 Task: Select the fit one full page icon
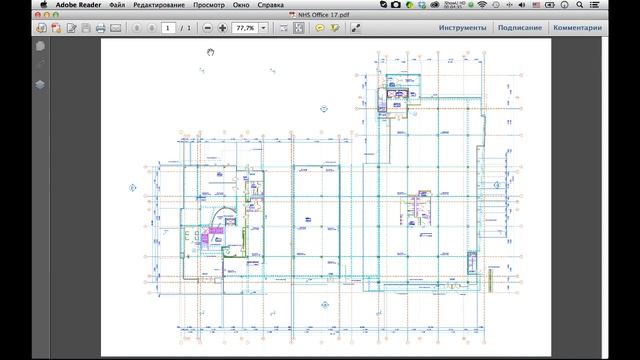click(299, 28)
